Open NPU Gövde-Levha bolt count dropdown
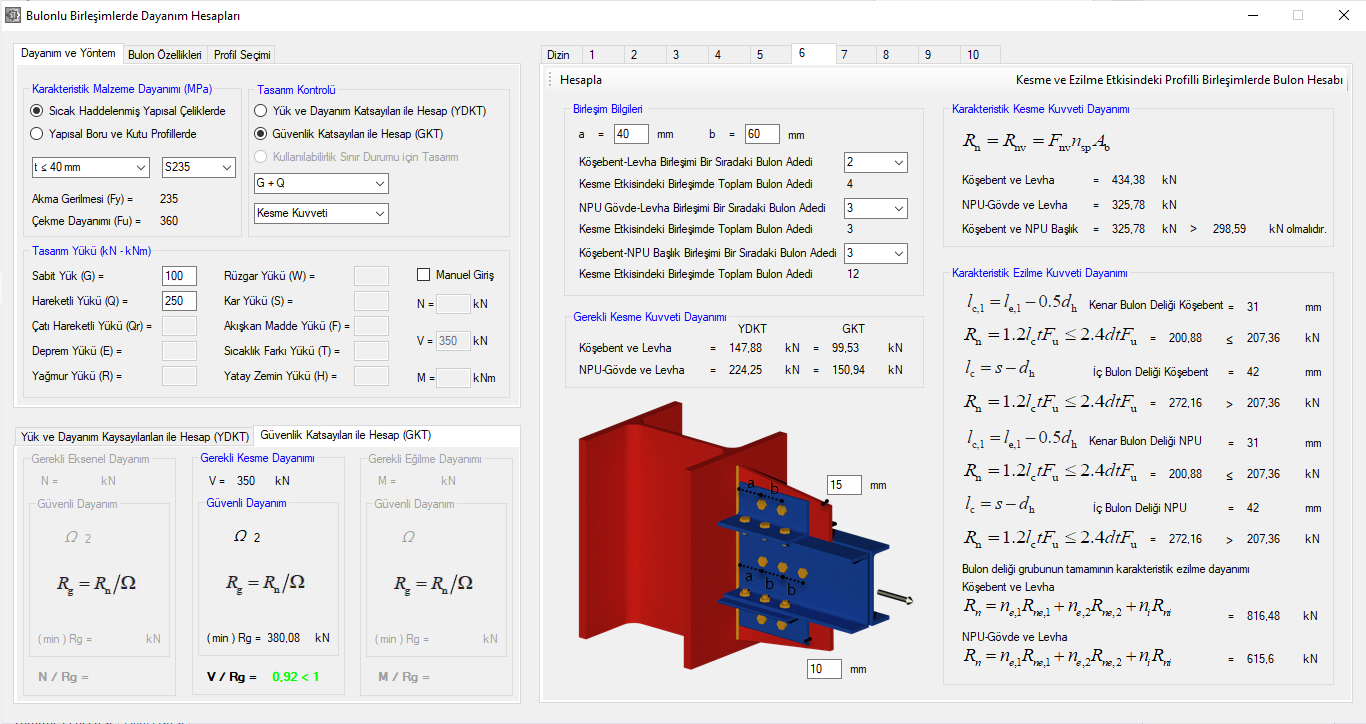 (875, 208)
